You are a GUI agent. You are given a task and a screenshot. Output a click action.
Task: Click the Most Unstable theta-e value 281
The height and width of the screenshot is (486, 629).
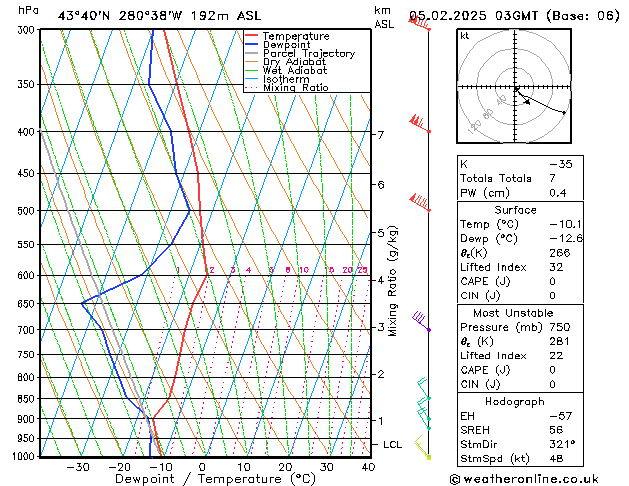click(560, 342)
